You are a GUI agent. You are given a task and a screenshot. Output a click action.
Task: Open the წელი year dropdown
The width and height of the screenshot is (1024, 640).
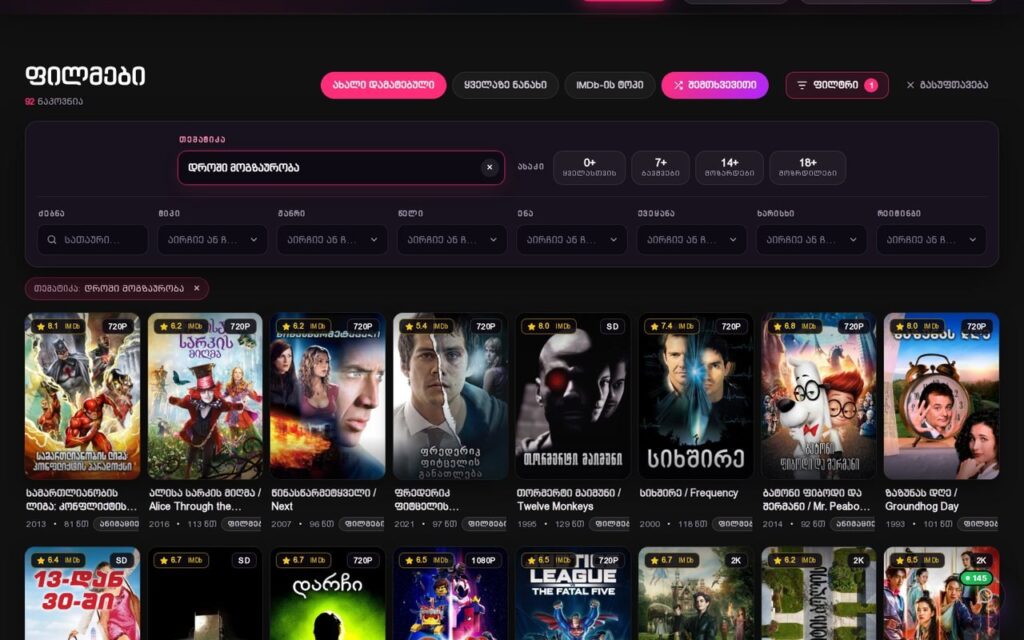click(x=452, y=240)
